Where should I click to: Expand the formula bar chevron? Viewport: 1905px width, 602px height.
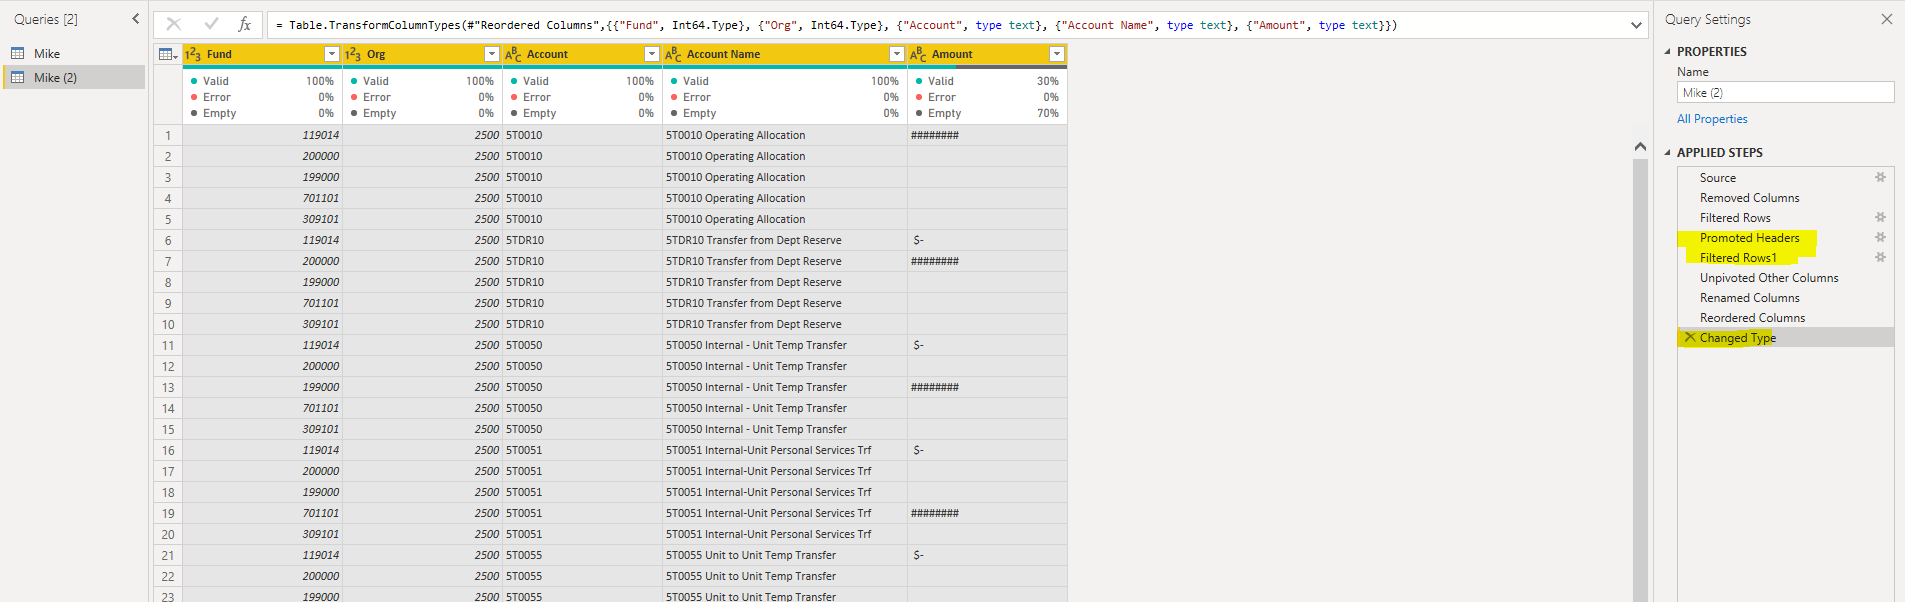(1636, 25)
